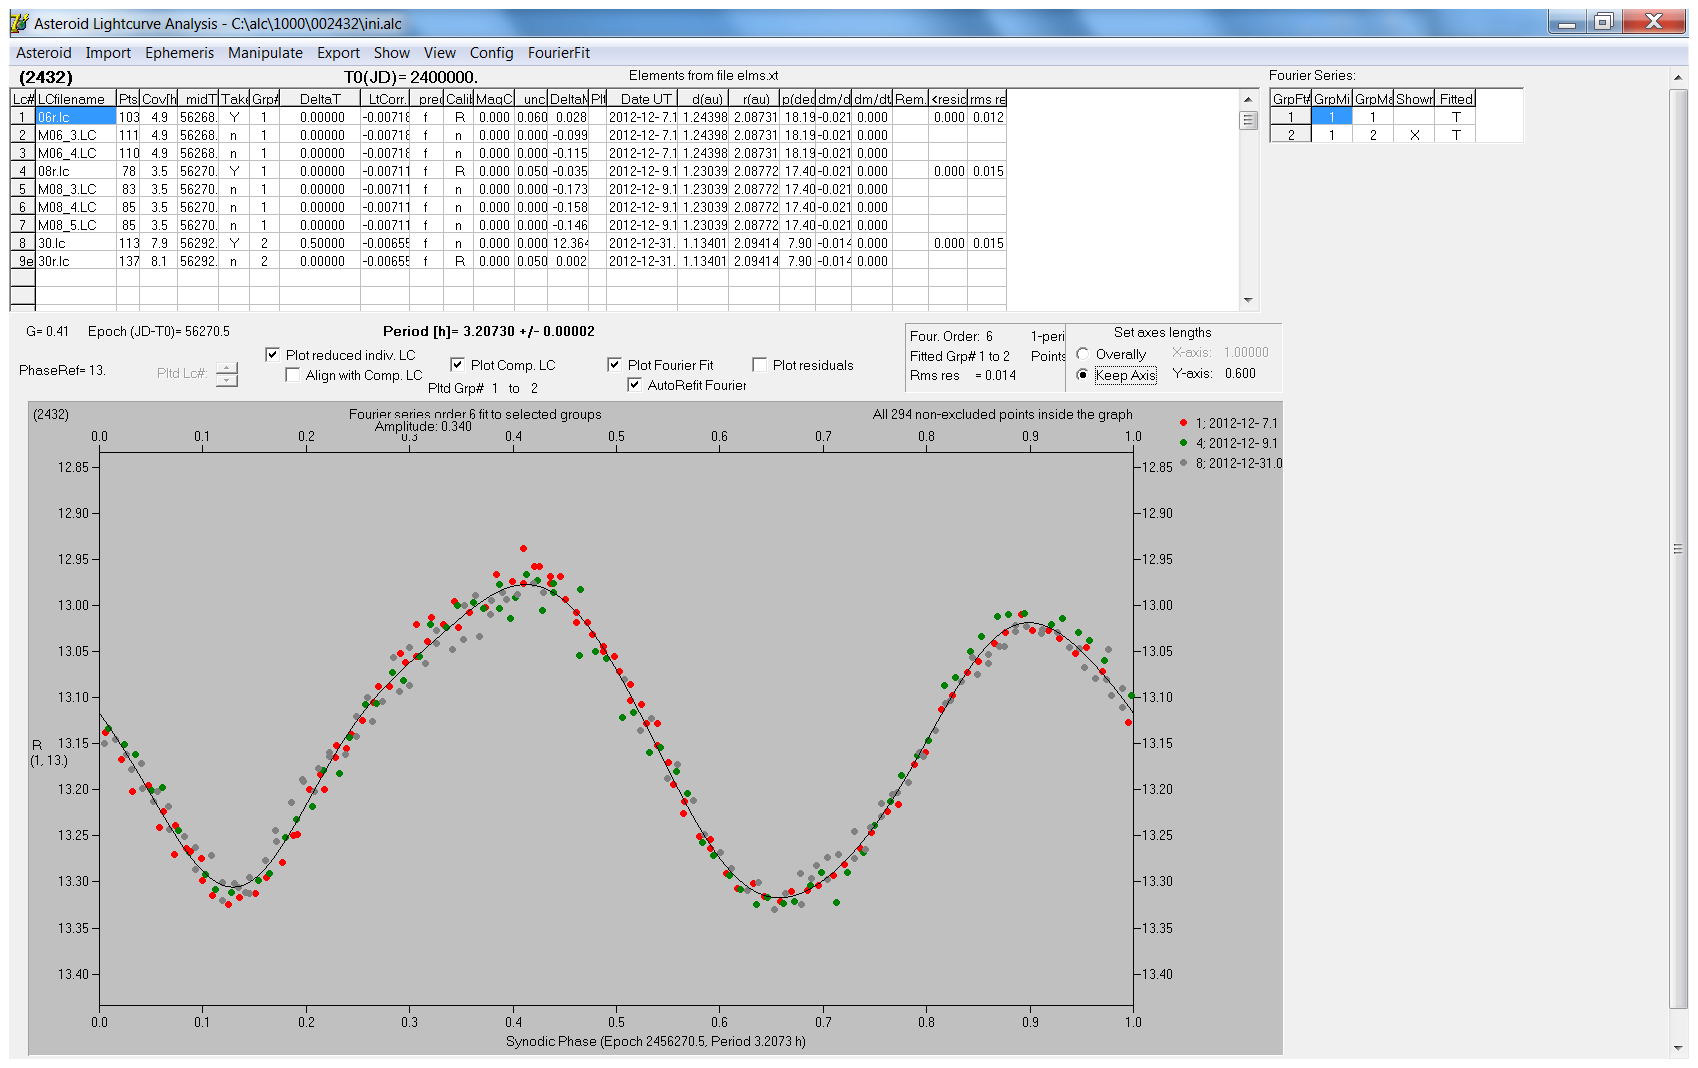The width and height of the screenshot is (1698, 1068).
Task: Open the Show menu
Action: coord(392,53)
